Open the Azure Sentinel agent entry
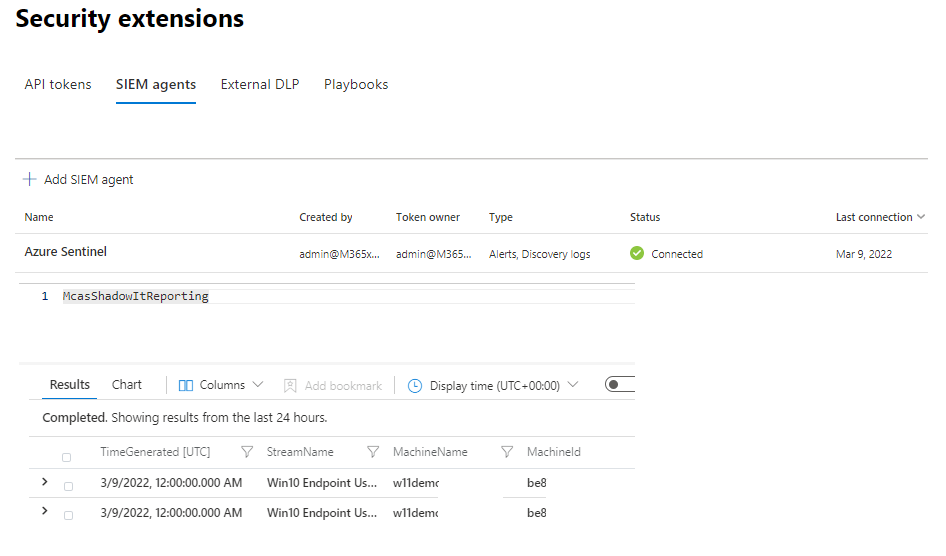The image size is (946, 556). 66,252
